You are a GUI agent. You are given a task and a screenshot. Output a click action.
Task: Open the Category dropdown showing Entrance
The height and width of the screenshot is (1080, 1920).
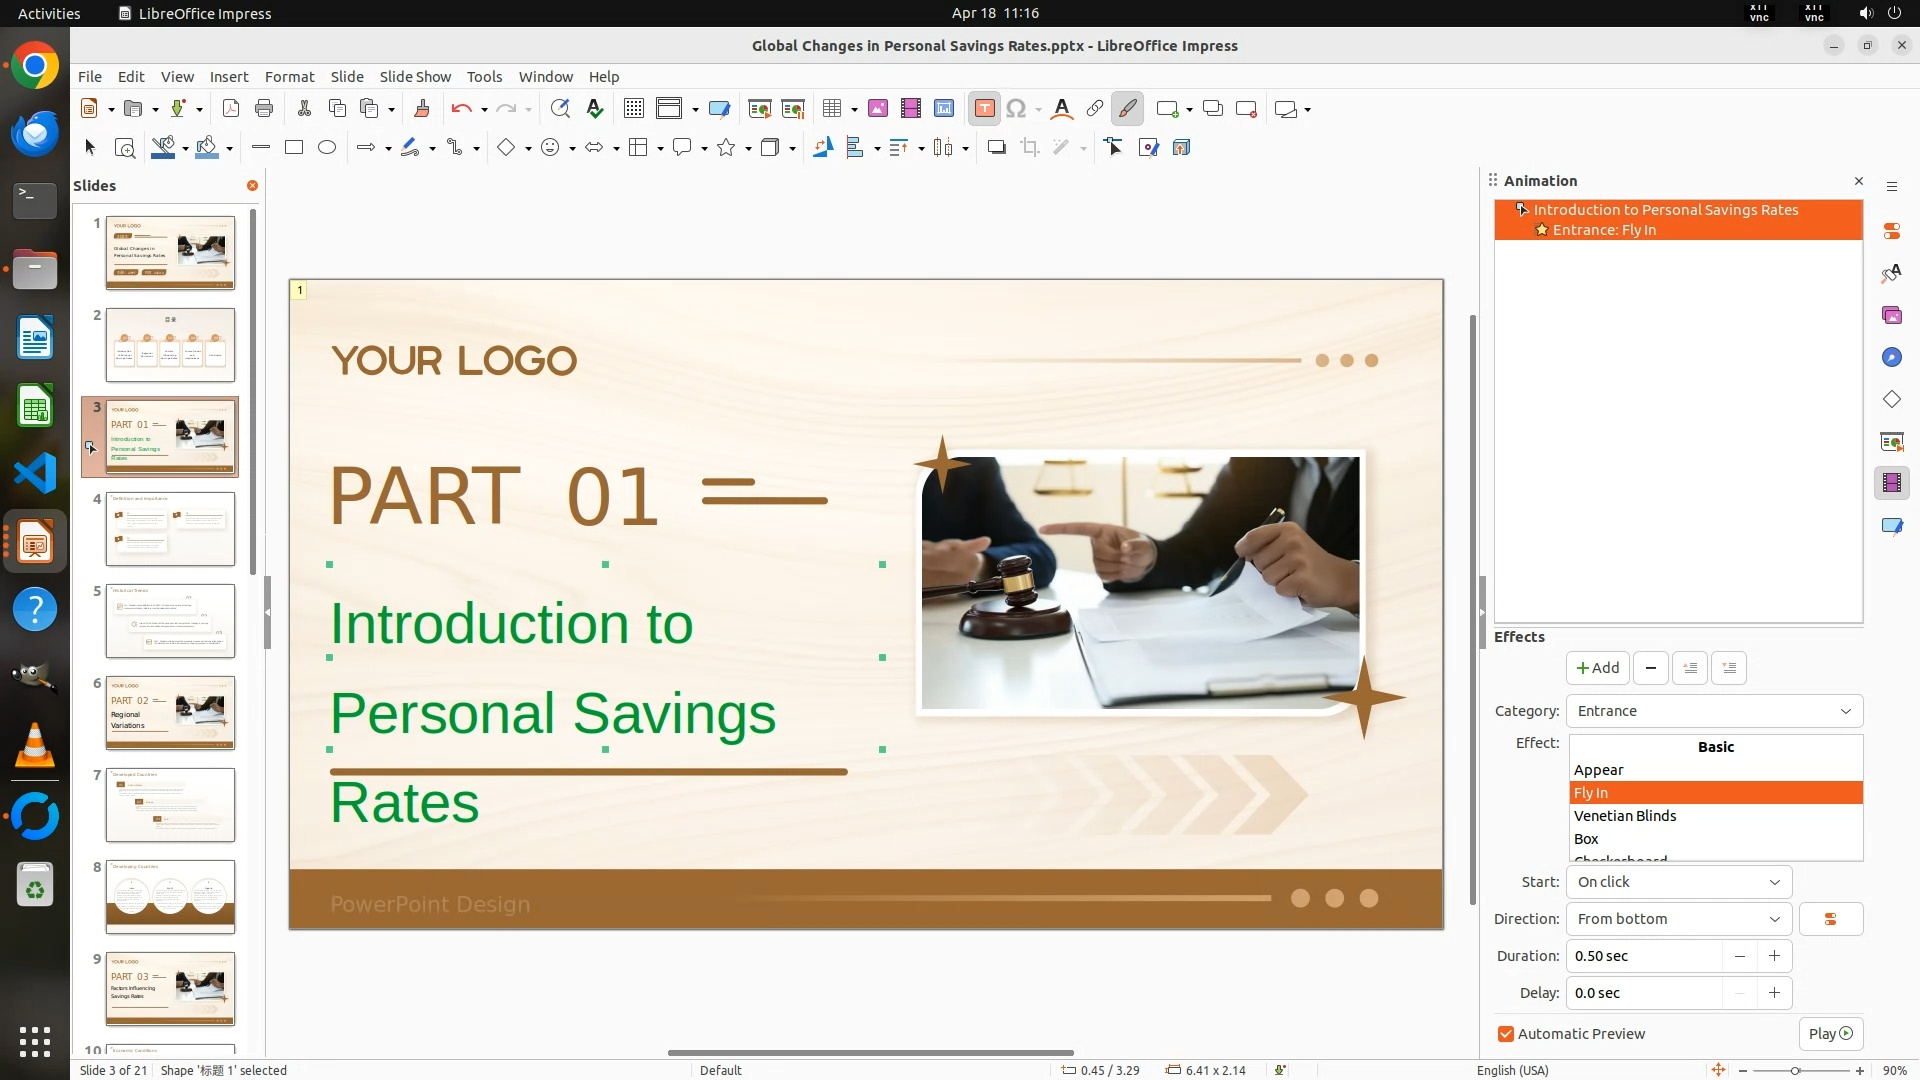click(1714, 711)
